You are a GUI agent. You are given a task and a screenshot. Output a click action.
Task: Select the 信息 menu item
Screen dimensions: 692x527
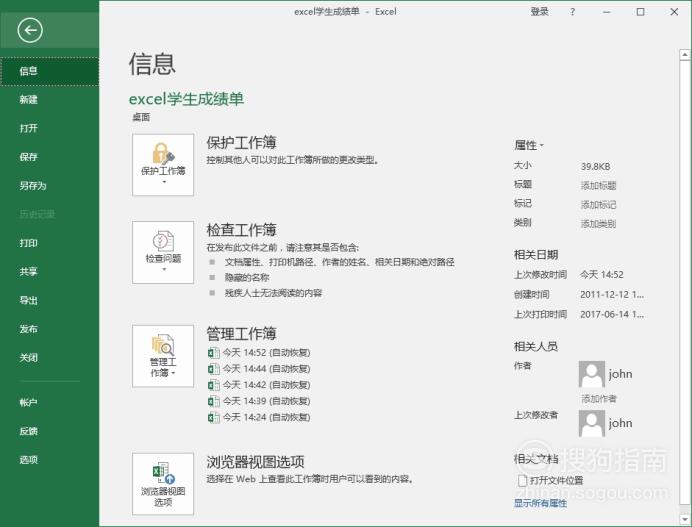49,71
